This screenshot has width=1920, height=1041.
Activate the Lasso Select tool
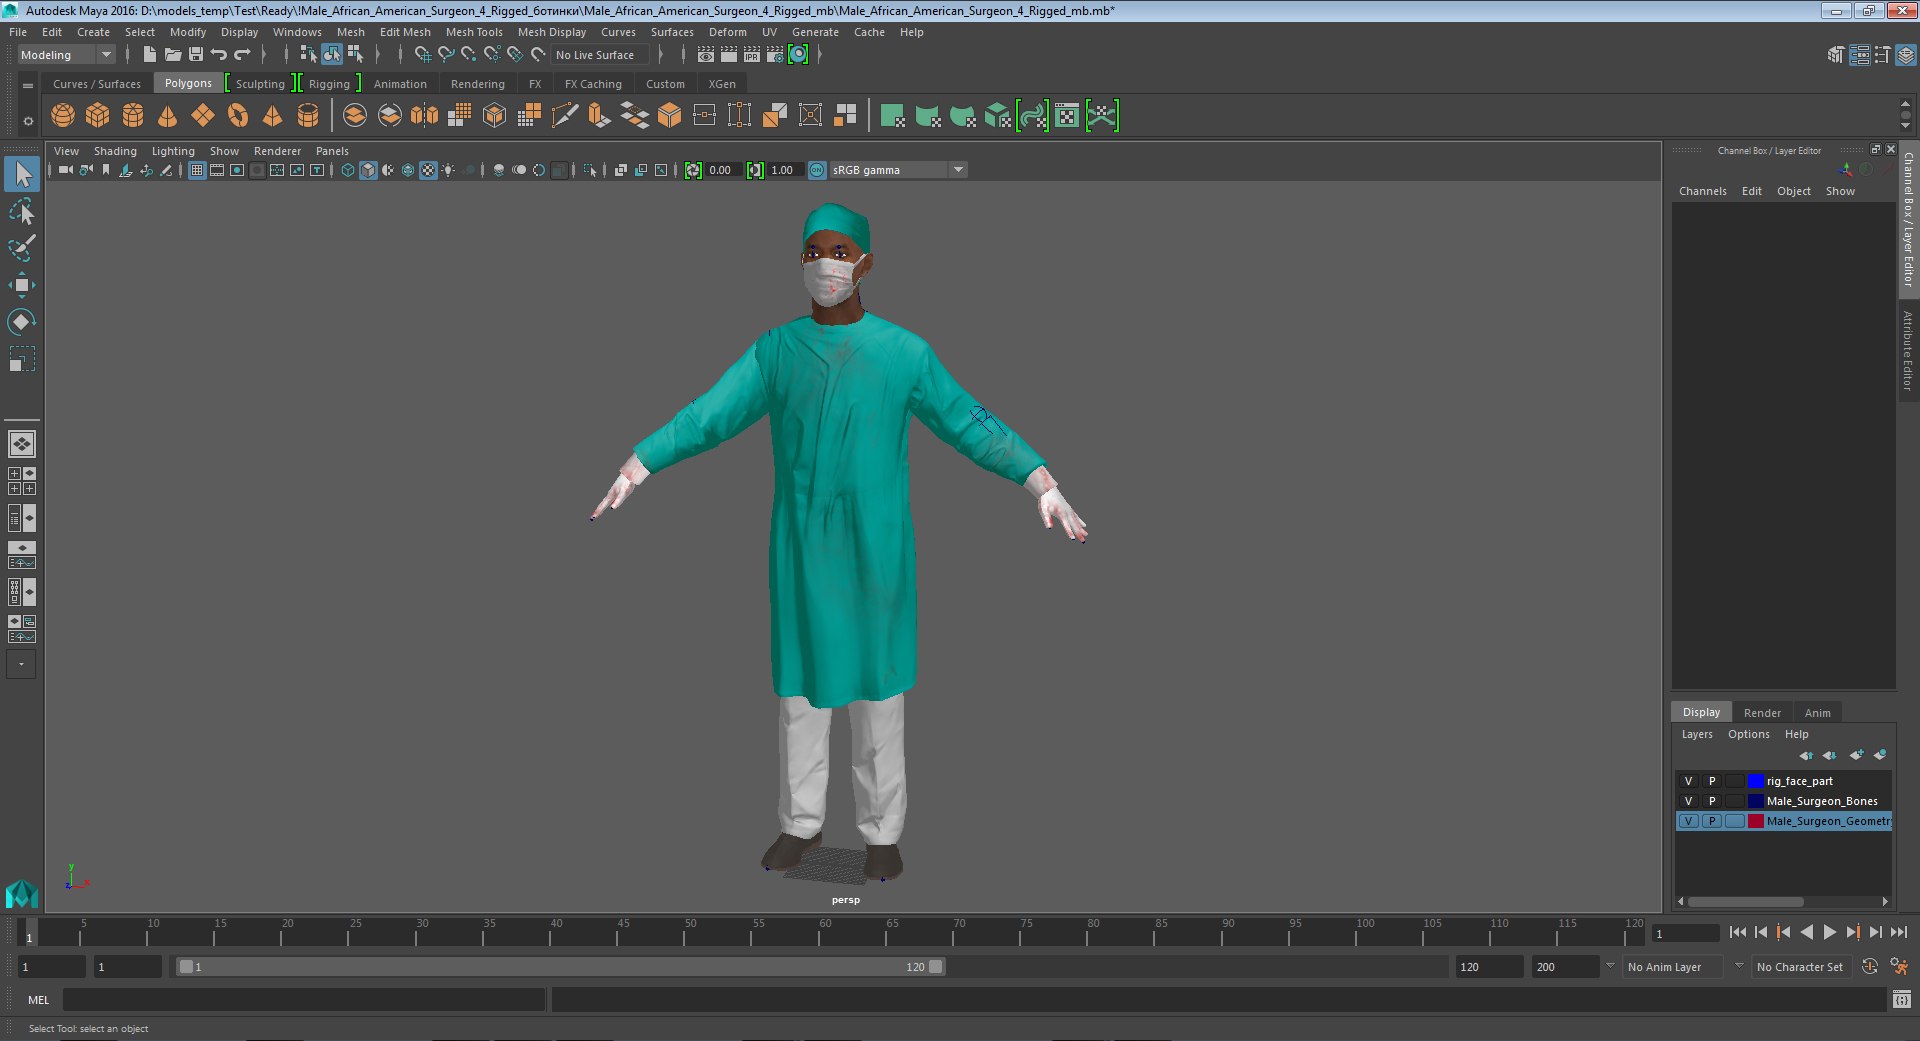tap(22, 212)
